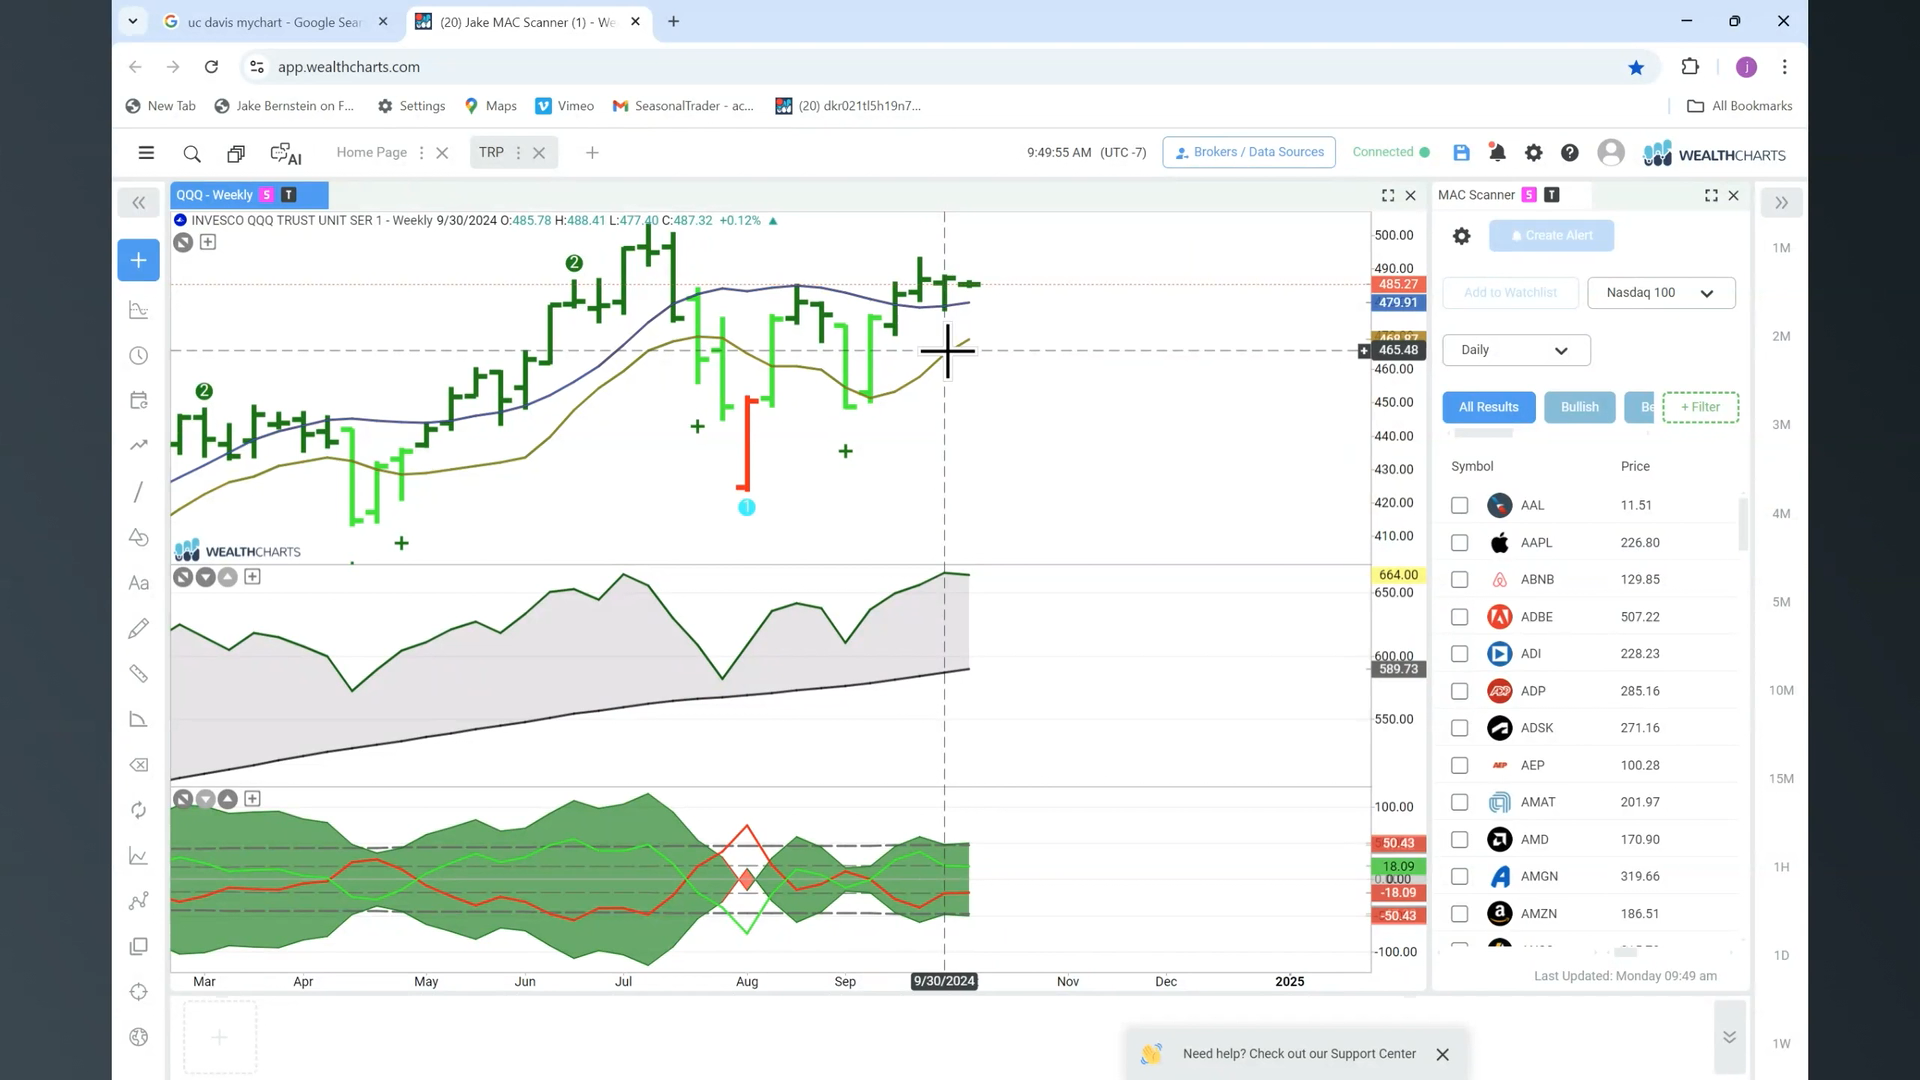Check the ABNB row checkbox

pyautogui.click(x=1459, y=580)
